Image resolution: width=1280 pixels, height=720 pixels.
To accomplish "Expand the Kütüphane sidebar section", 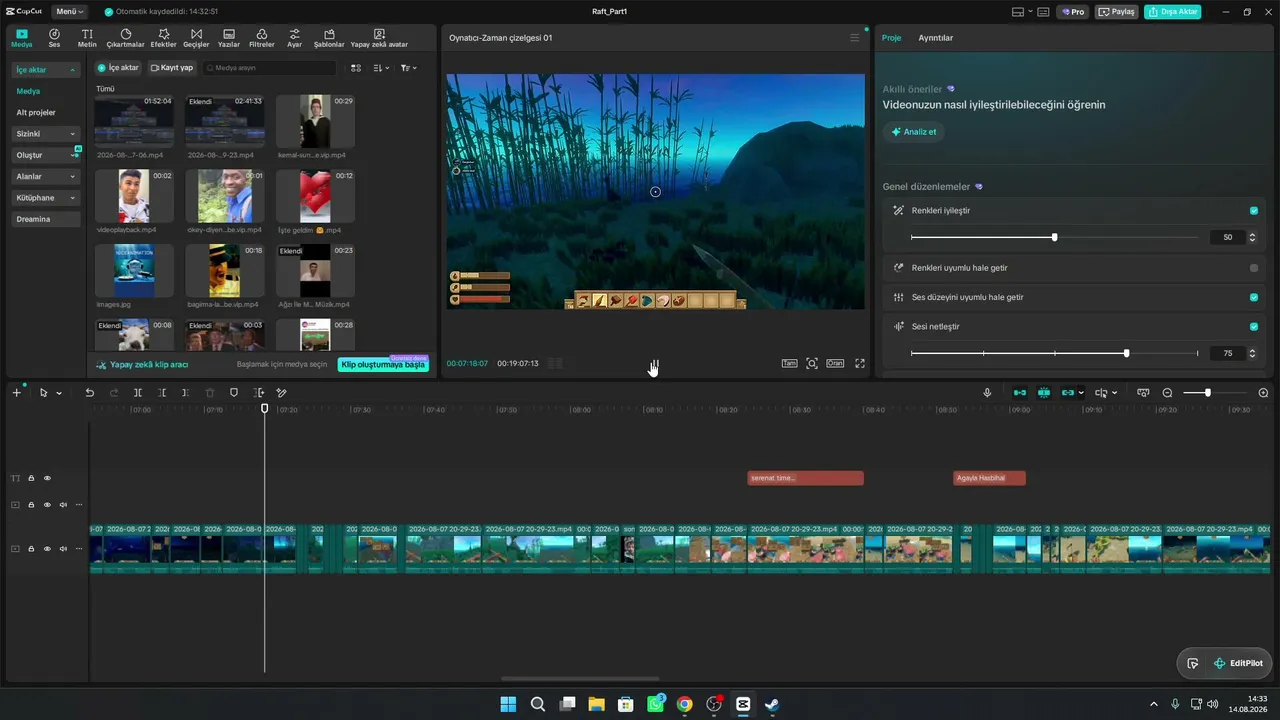I will click(x=46, y=198).
